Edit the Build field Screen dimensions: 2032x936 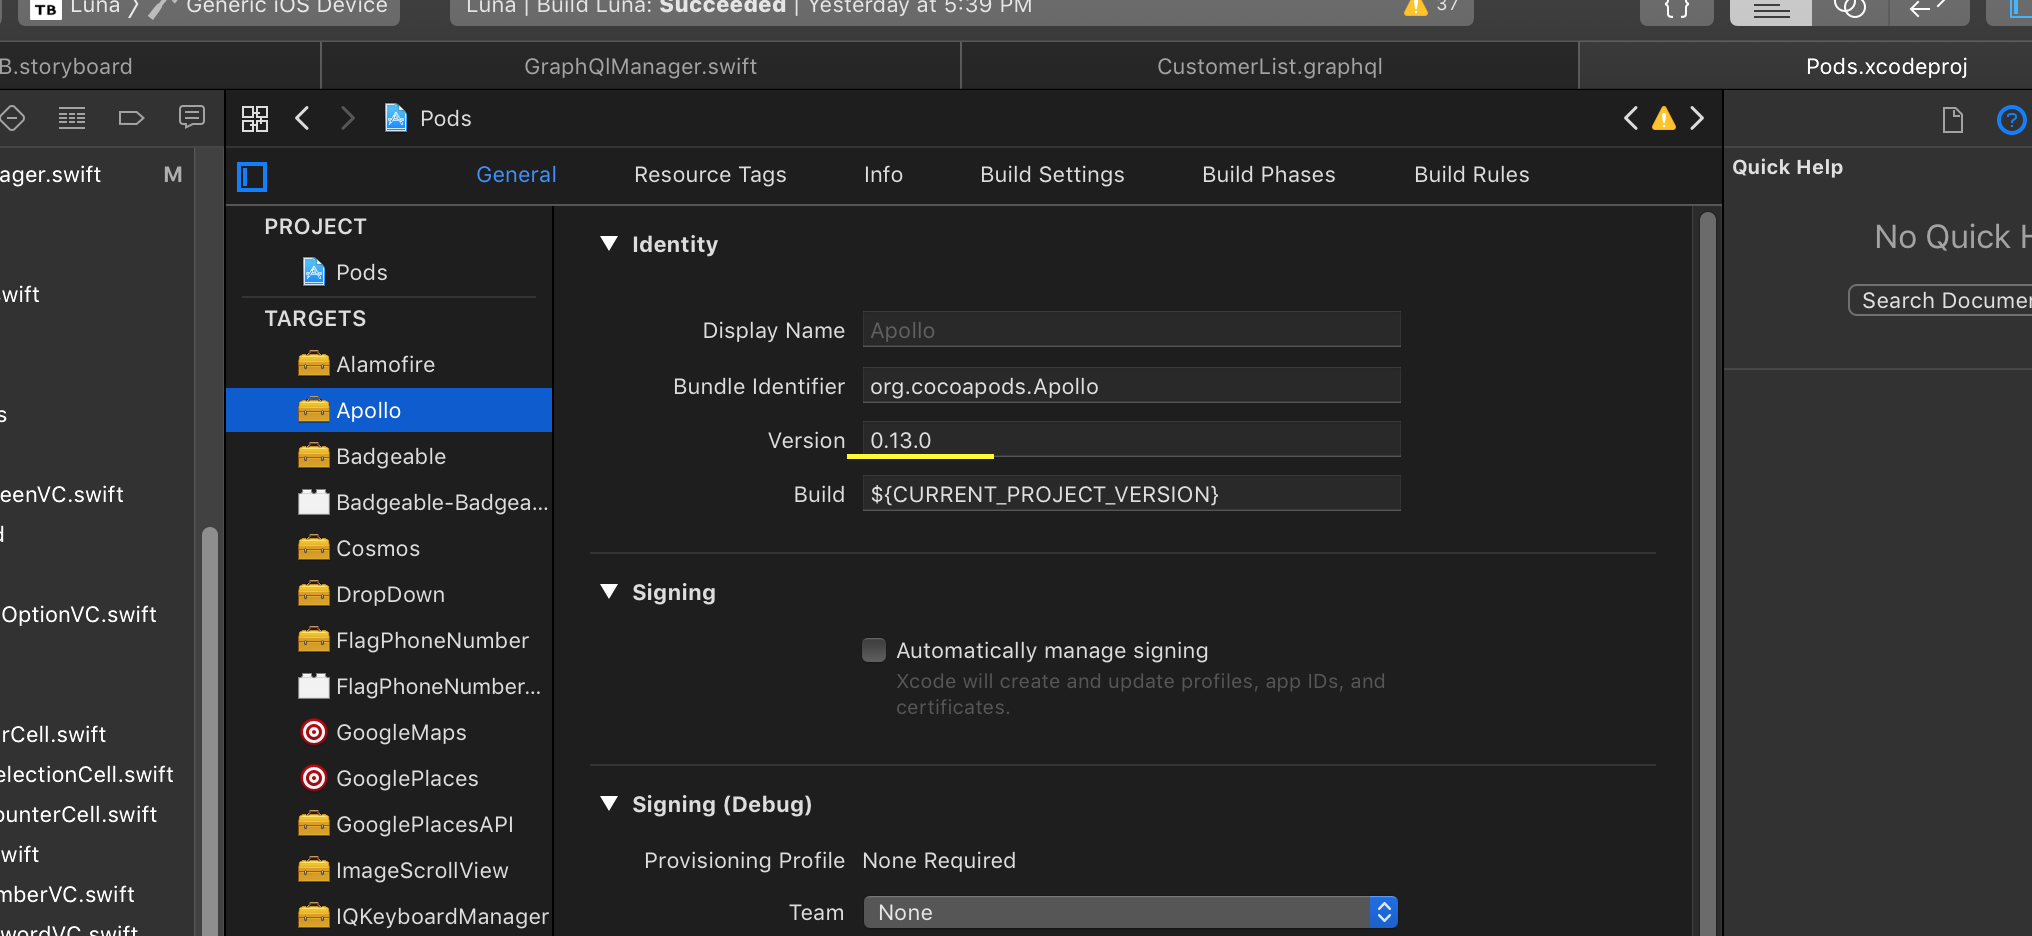tap(1131, 494)
